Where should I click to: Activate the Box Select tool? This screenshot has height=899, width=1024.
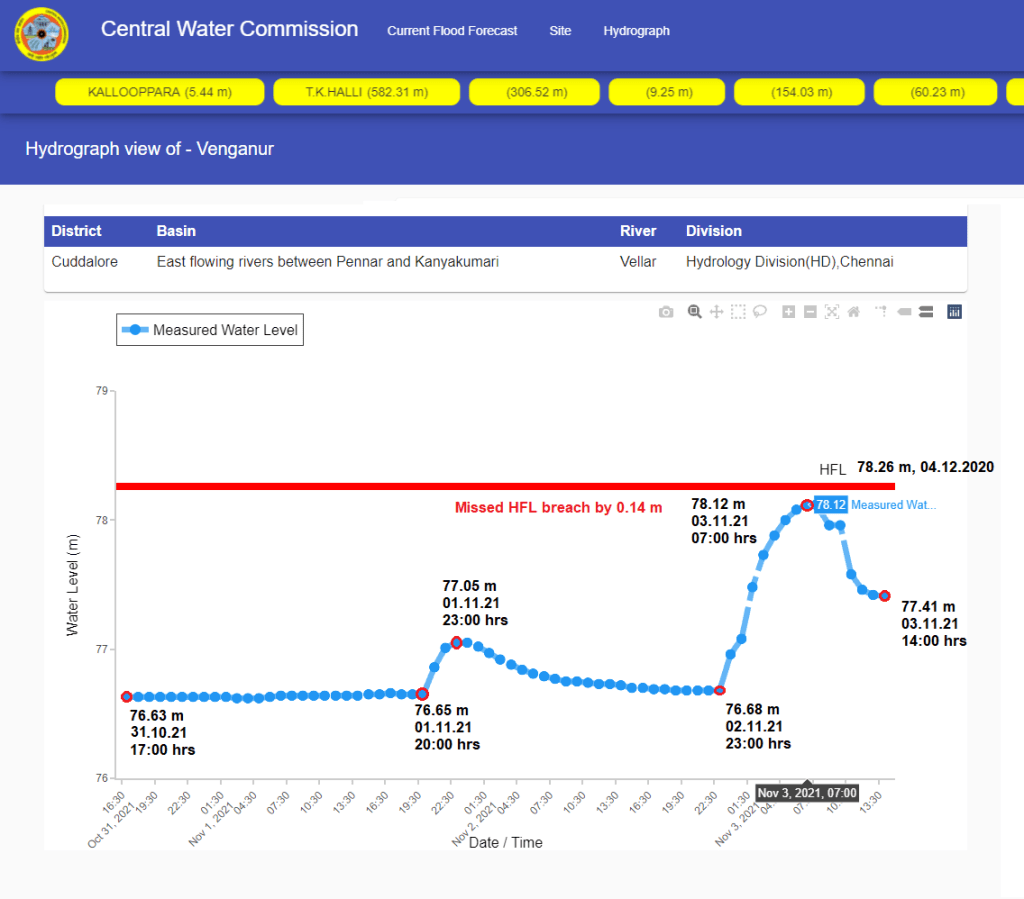click(738, 312)
